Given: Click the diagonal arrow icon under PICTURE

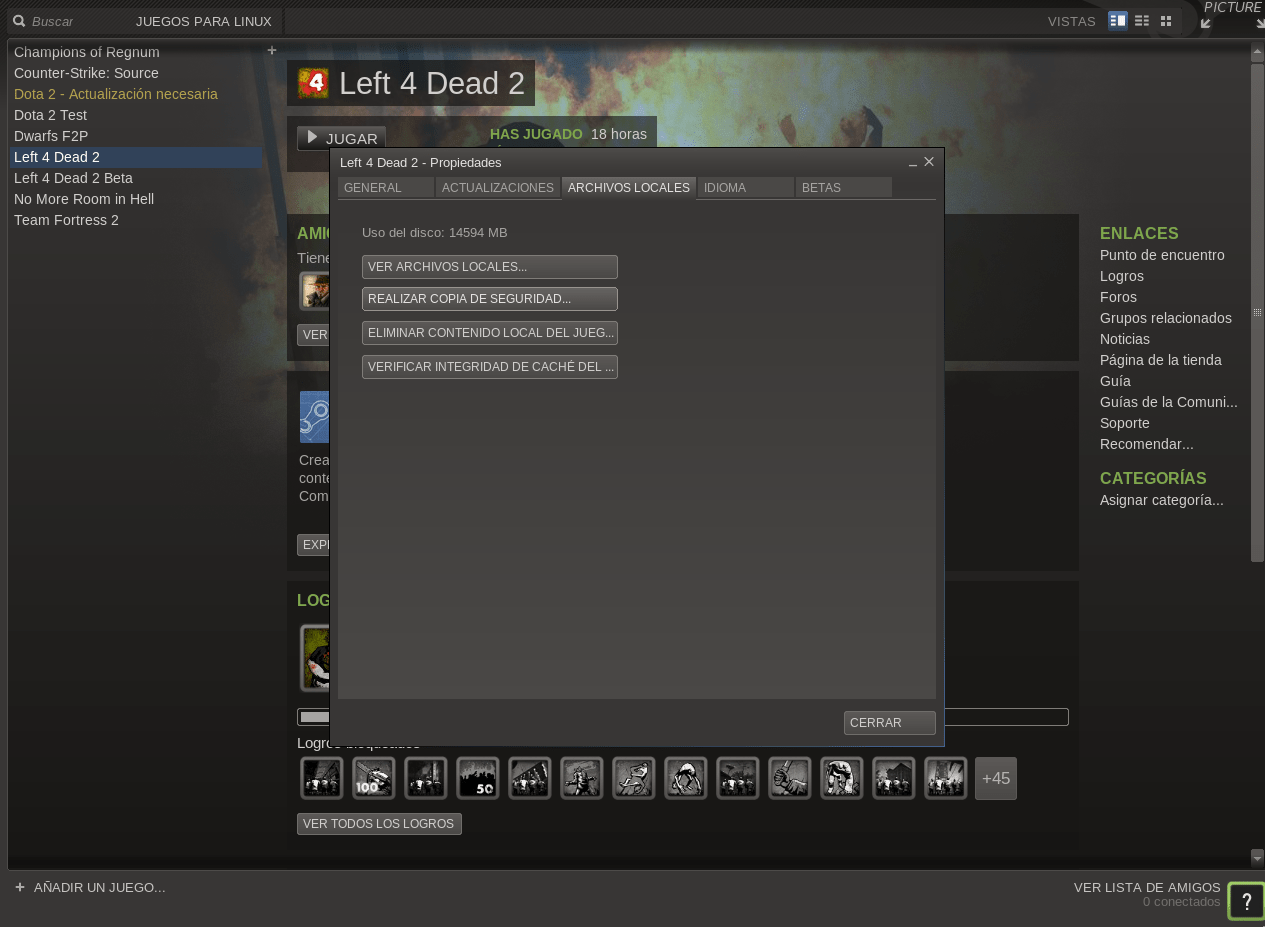Looking at the screenshot, I should point(1206,24).
